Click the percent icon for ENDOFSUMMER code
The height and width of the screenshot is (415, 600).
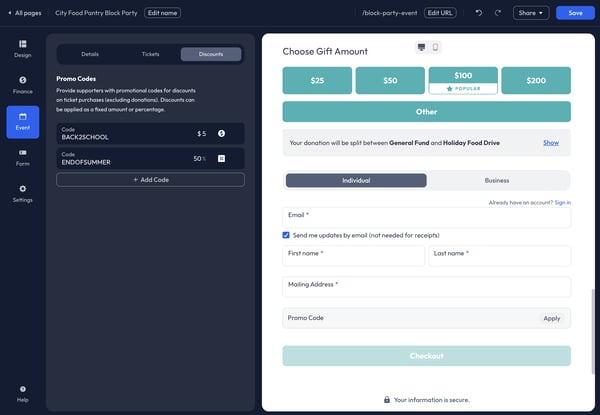pyautogui.click(x=221, y=158)
